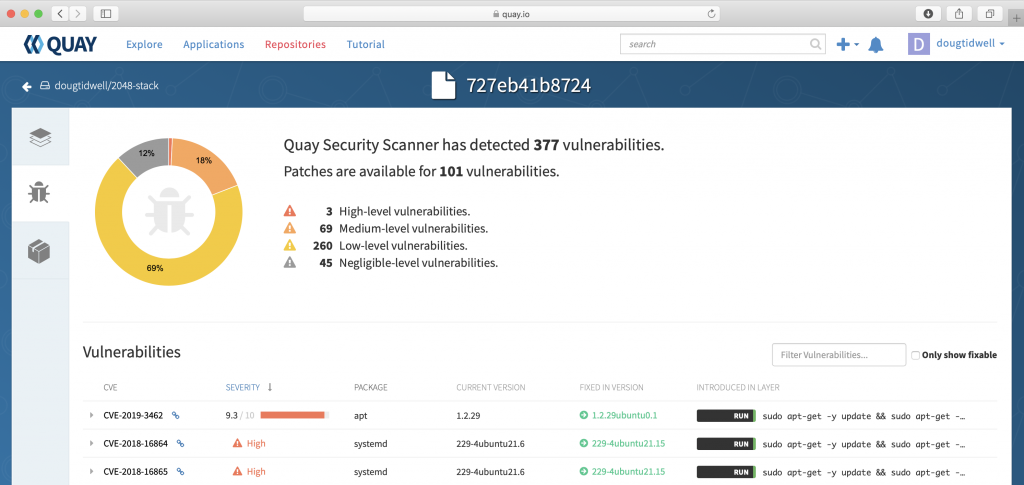Viewport: 1024px width, 485px height.
Task: Open the plus create-new dropdown
Action: [847, 45]
